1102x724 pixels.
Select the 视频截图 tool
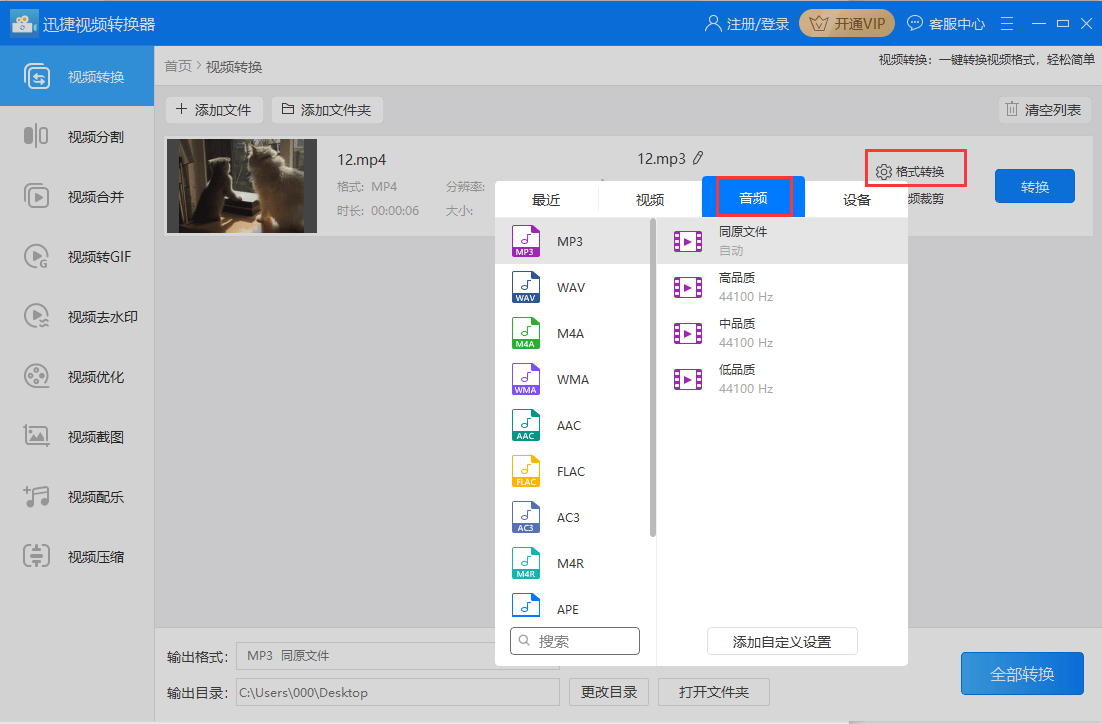[x=77, y=437]
